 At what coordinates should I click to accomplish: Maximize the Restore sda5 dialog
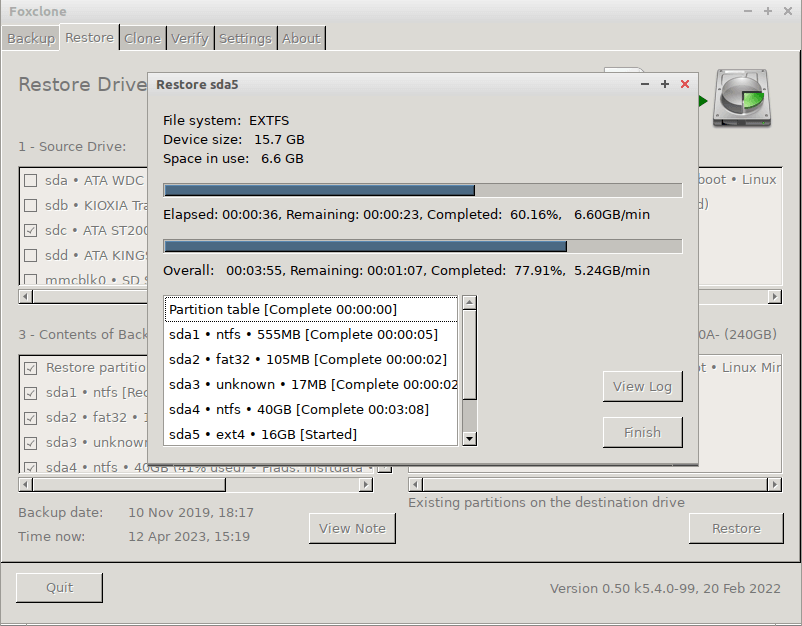pyautogui.click(x=665, y=85)
